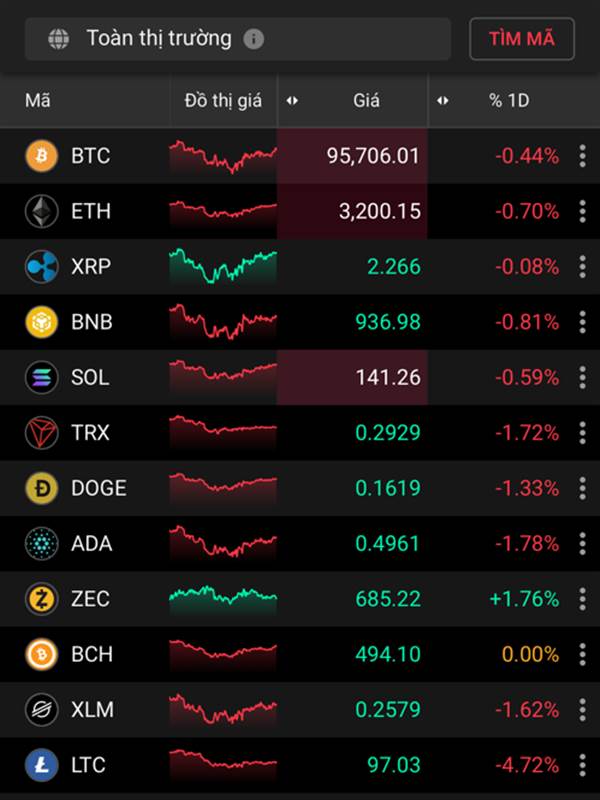Toggle the % 1D column switch arrows
The height and width of the screenshot is (800, 600).
coord(443,100)
